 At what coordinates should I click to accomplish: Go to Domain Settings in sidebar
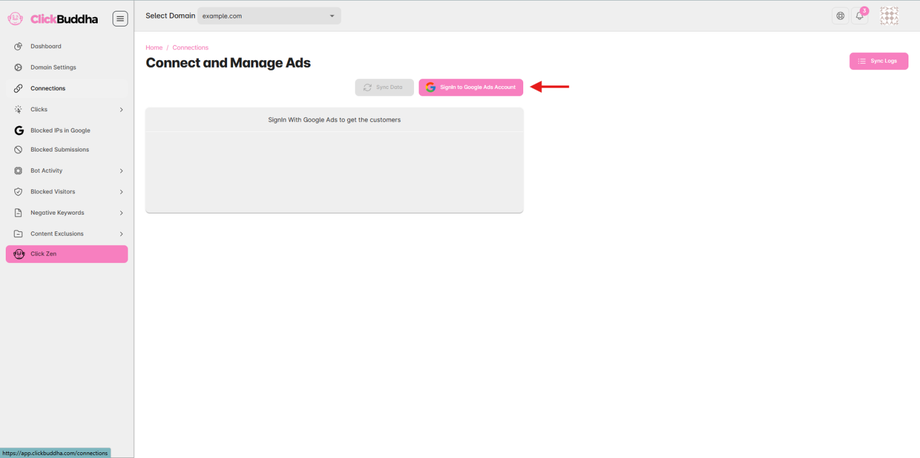(x=67, y=67)
